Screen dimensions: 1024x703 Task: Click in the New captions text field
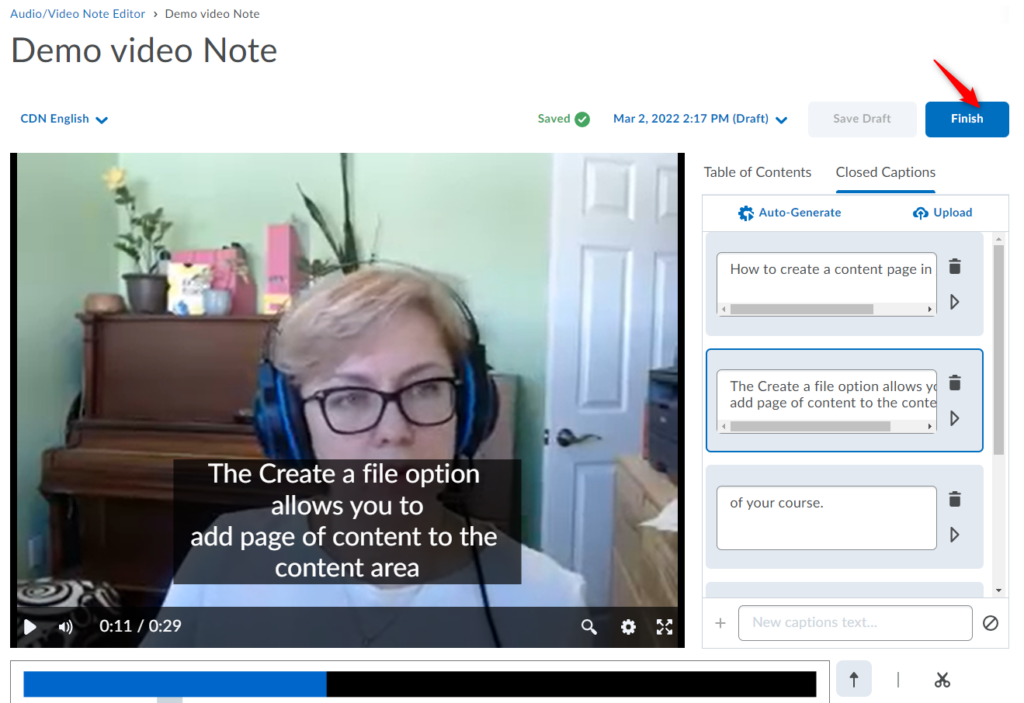click(x=854, y=623)
